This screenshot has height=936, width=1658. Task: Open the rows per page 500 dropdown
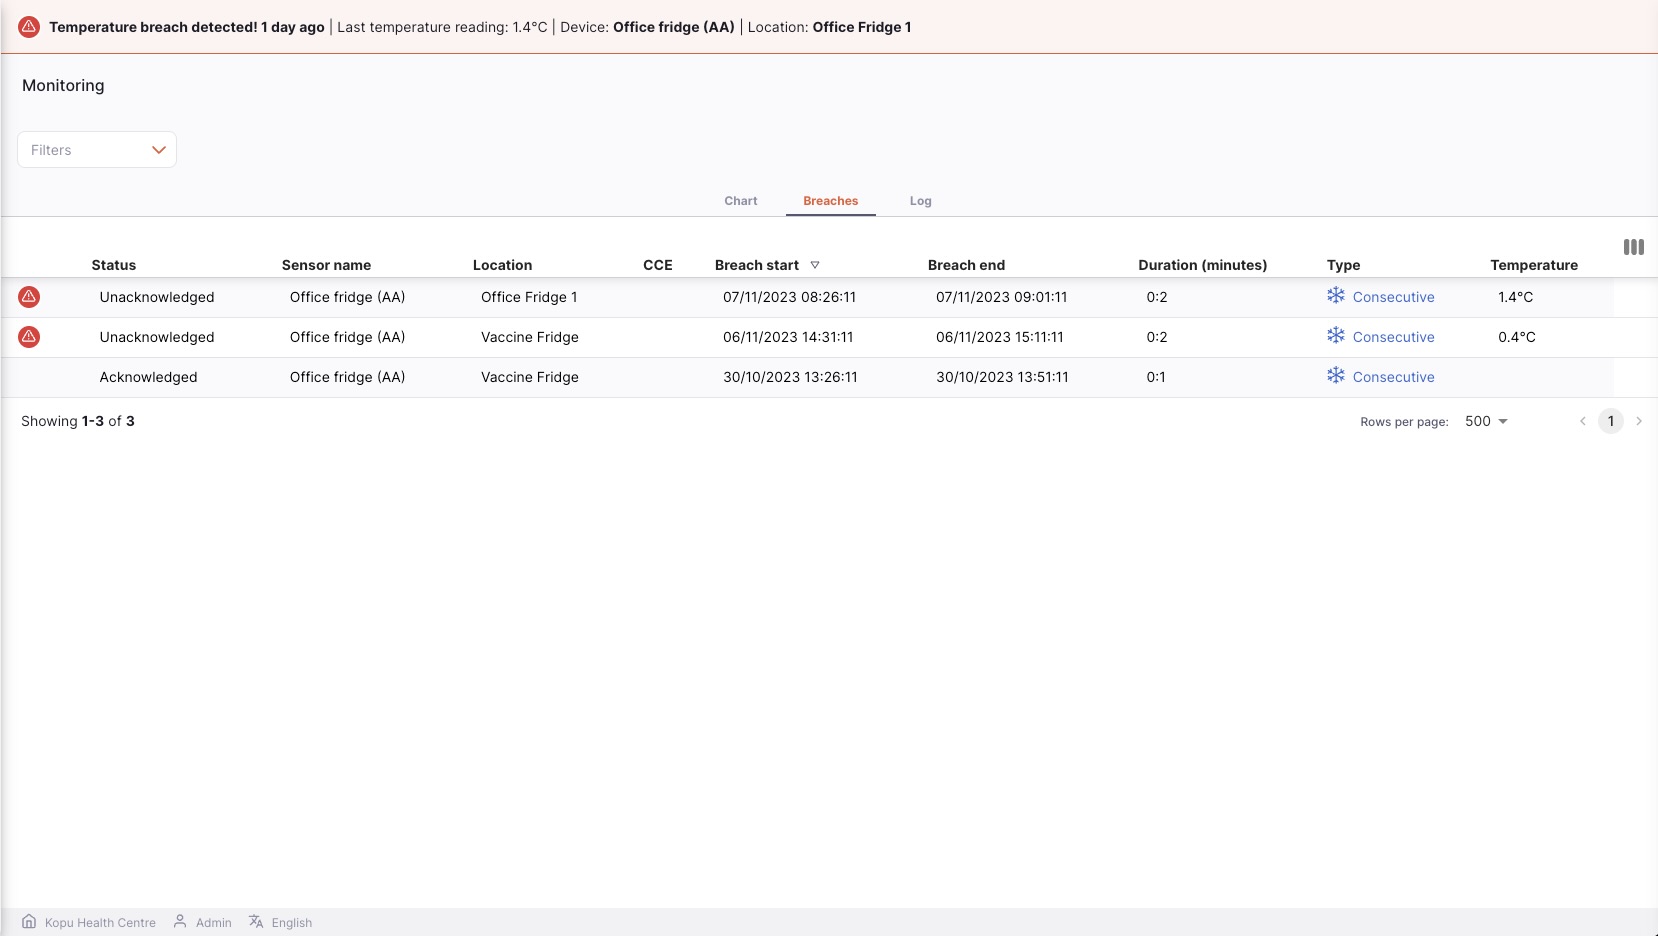click(x=1486, y=421)
